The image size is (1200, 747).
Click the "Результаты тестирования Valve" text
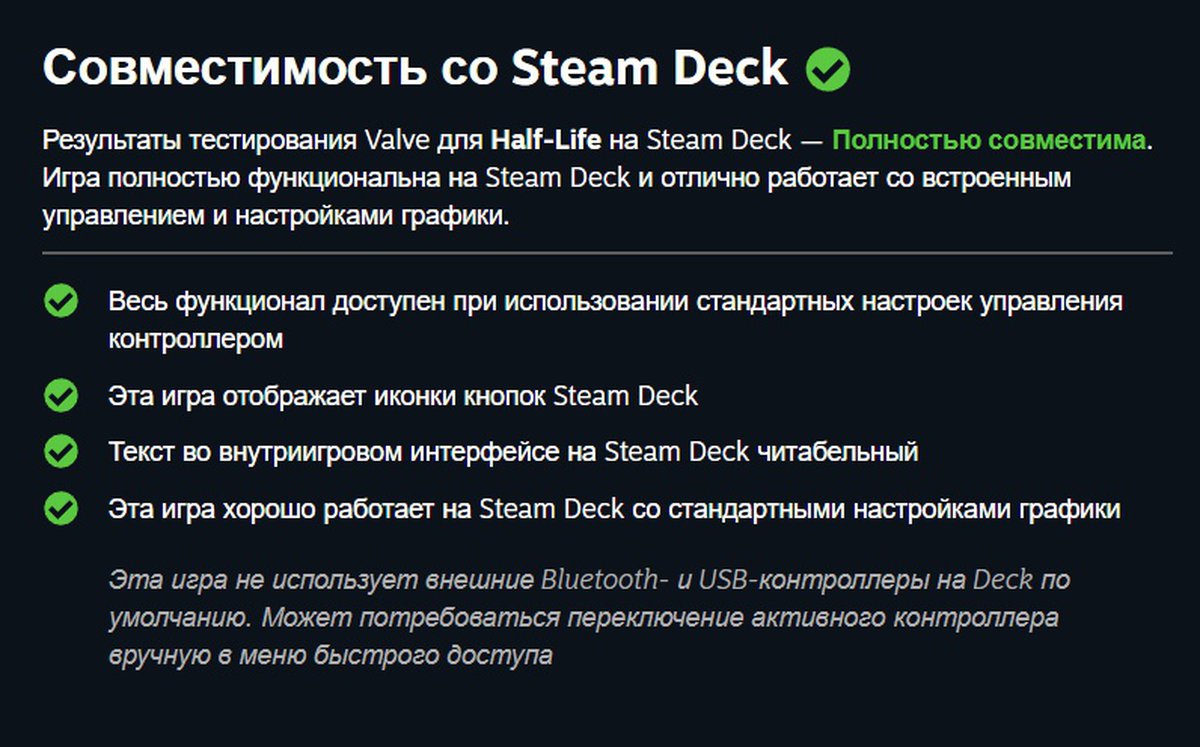pos(242,139)
